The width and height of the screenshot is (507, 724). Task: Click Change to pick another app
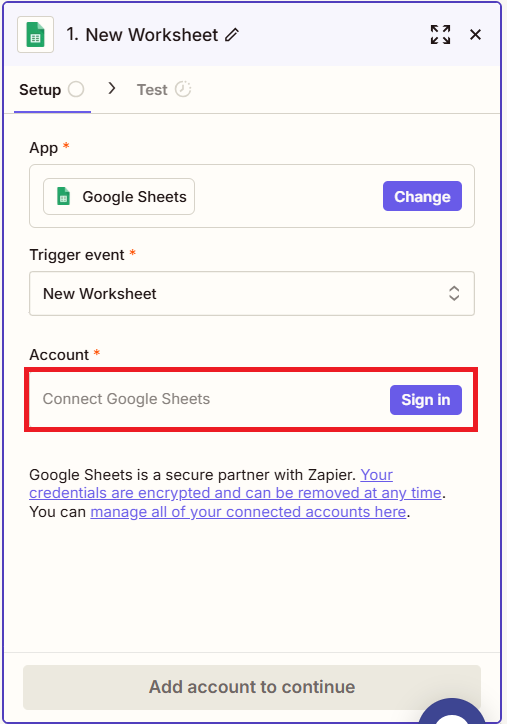(x=422, y=196)
